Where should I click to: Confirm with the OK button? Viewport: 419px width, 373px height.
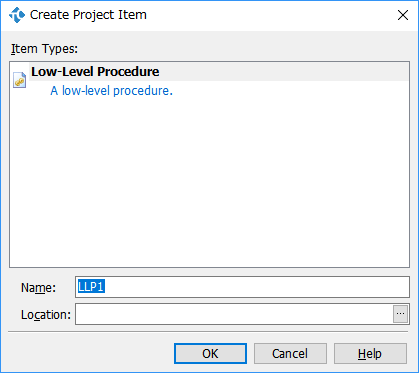pyautogui.click(x=210, y=353)
